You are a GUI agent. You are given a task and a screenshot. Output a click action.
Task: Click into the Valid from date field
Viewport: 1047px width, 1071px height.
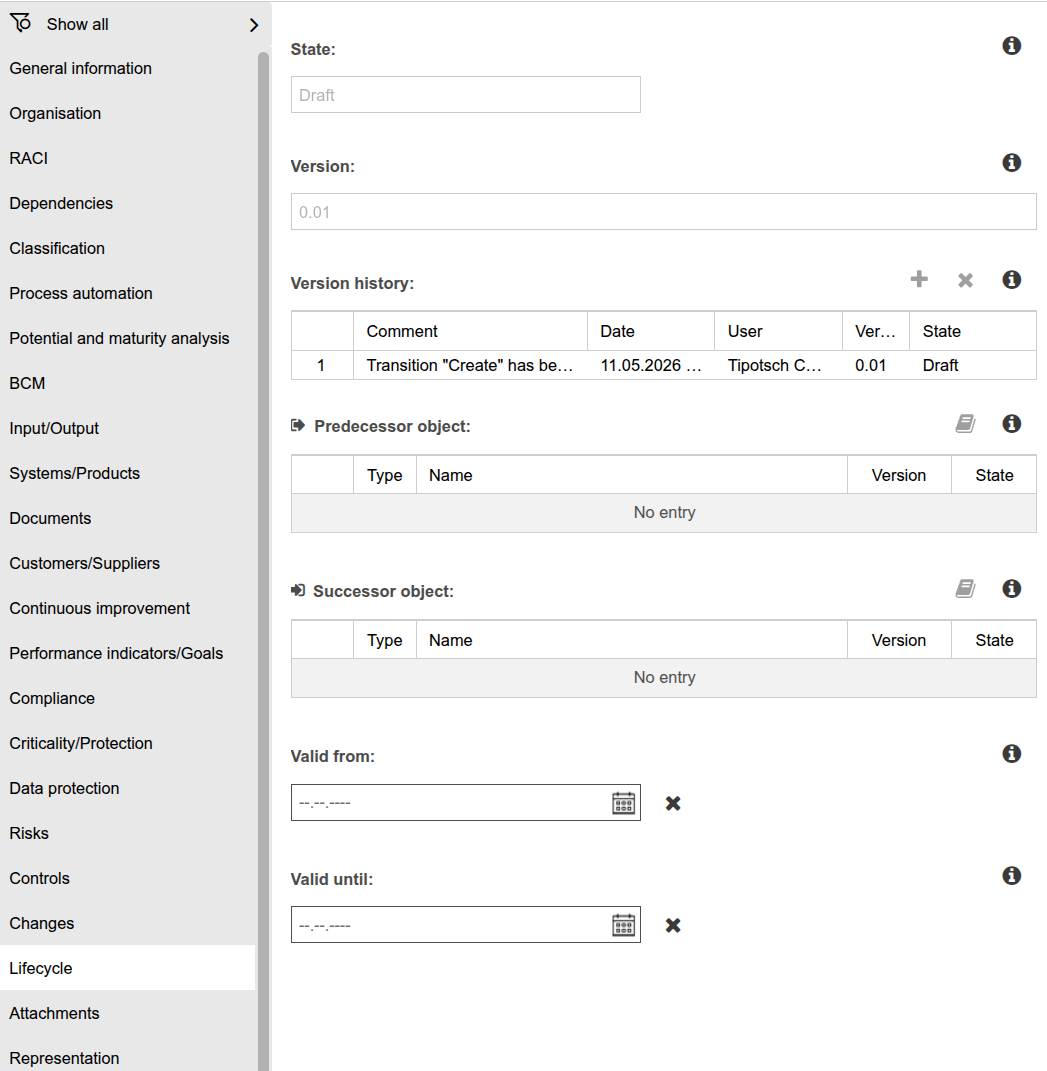point(451,803)
